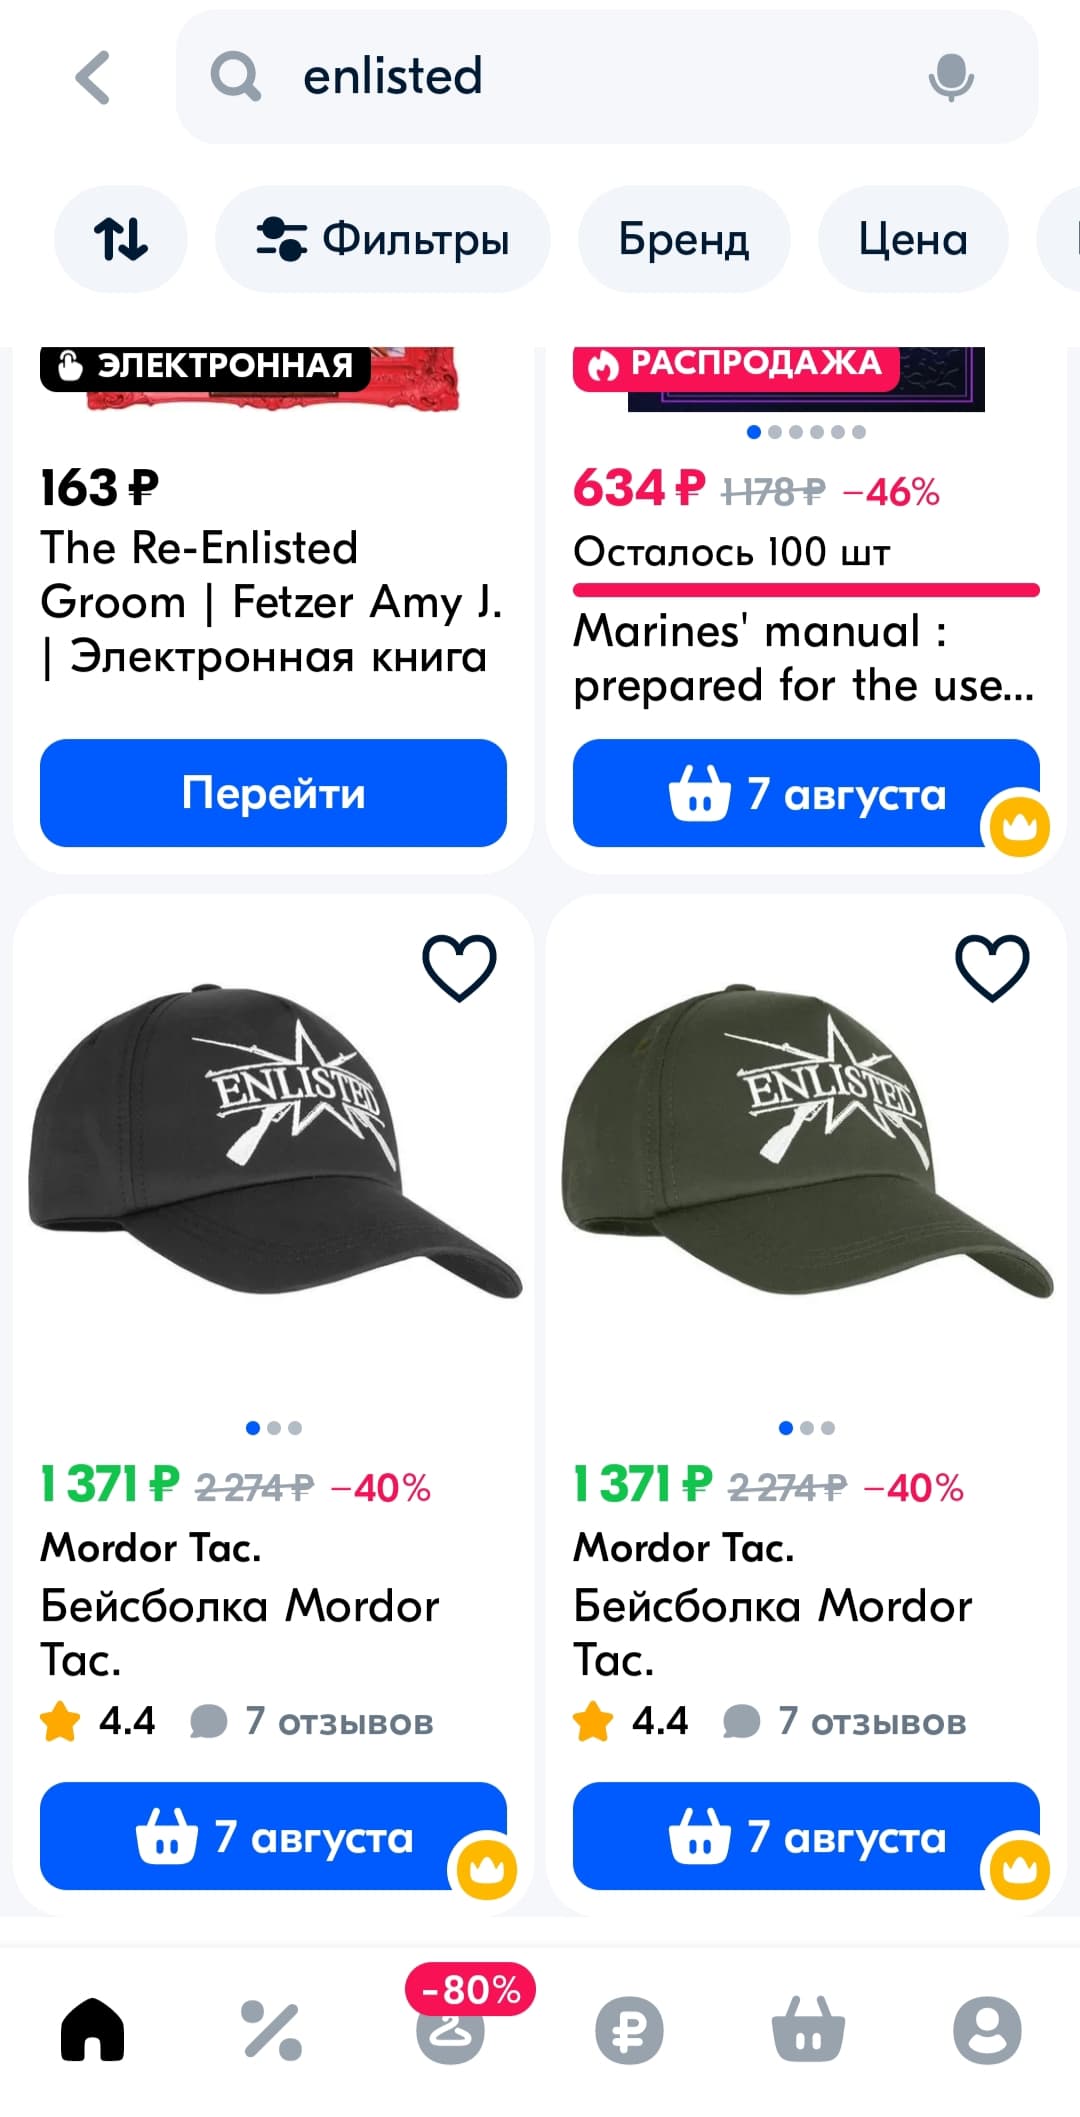Screen dimensions: 1080x2117
Task: Expand the Цена price filter
Action: [913, 239]
